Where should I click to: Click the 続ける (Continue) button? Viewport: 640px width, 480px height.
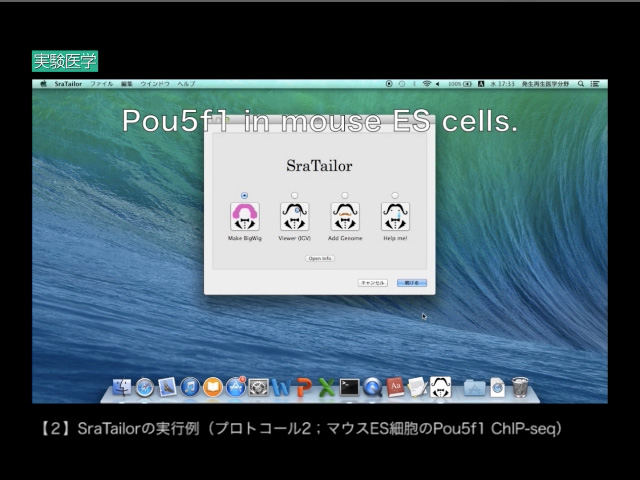click(x=411, y=283)
